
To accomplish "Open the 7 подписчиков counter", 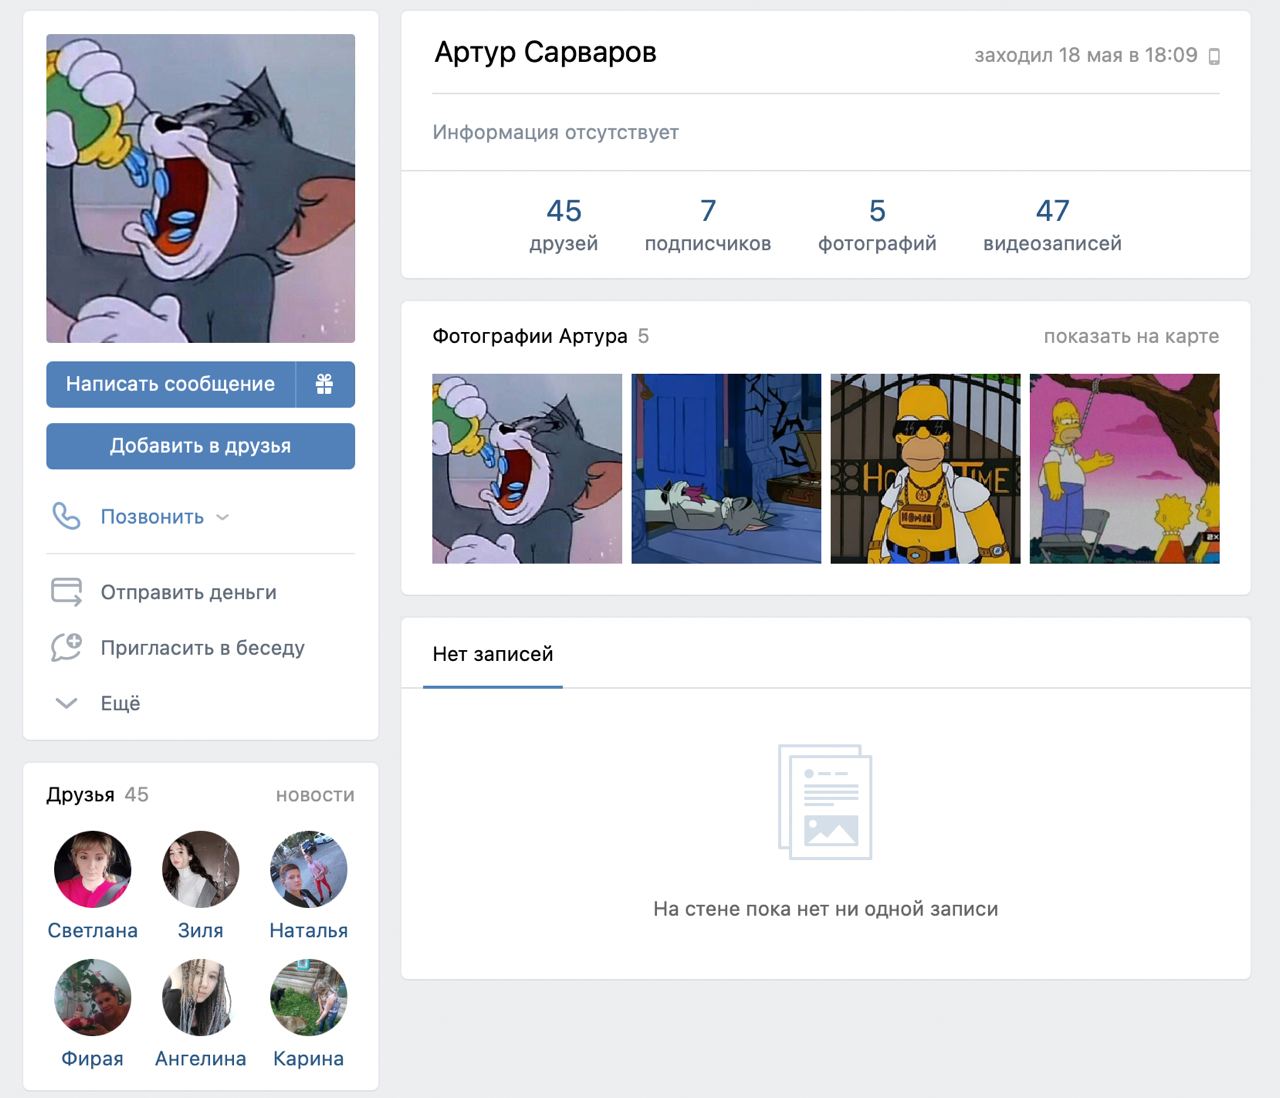I will pyautogui.click(x=708, y=225).
